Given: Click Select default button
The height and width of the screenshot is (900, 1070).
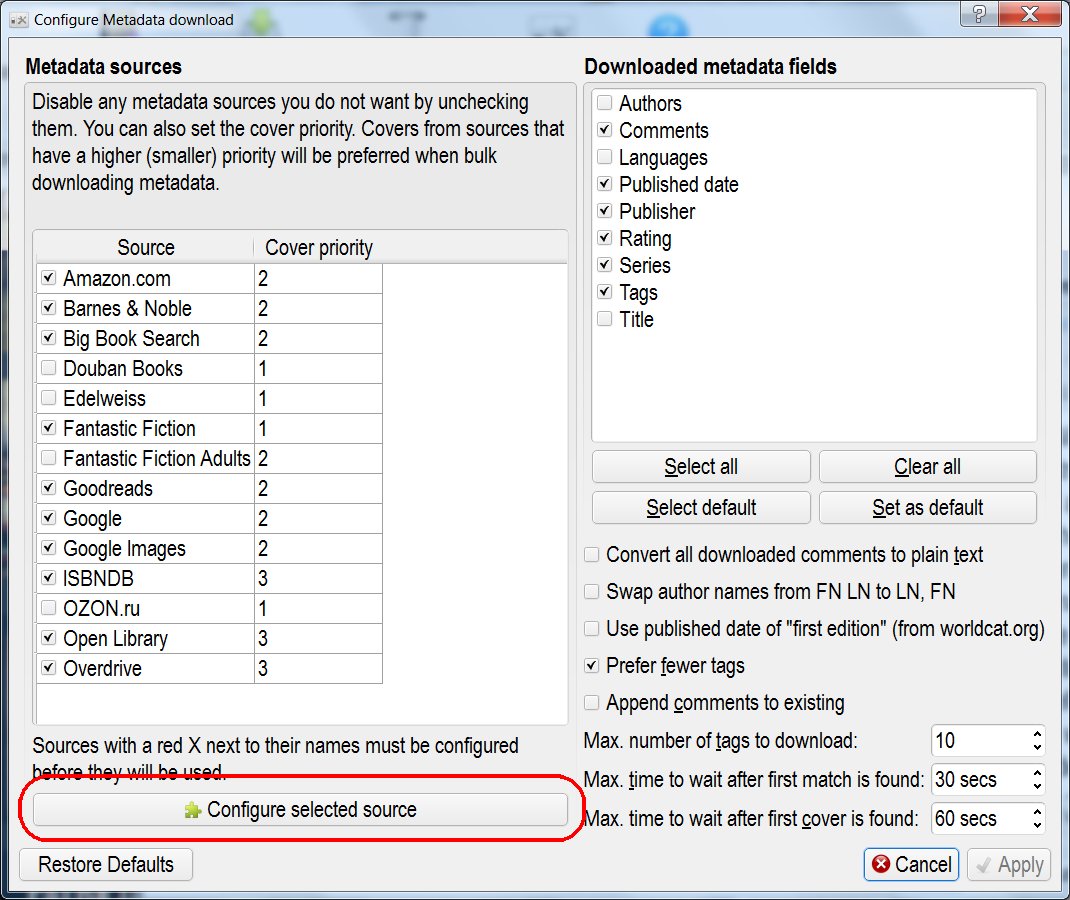Looking at the screenshot, I should pos(701,508).
